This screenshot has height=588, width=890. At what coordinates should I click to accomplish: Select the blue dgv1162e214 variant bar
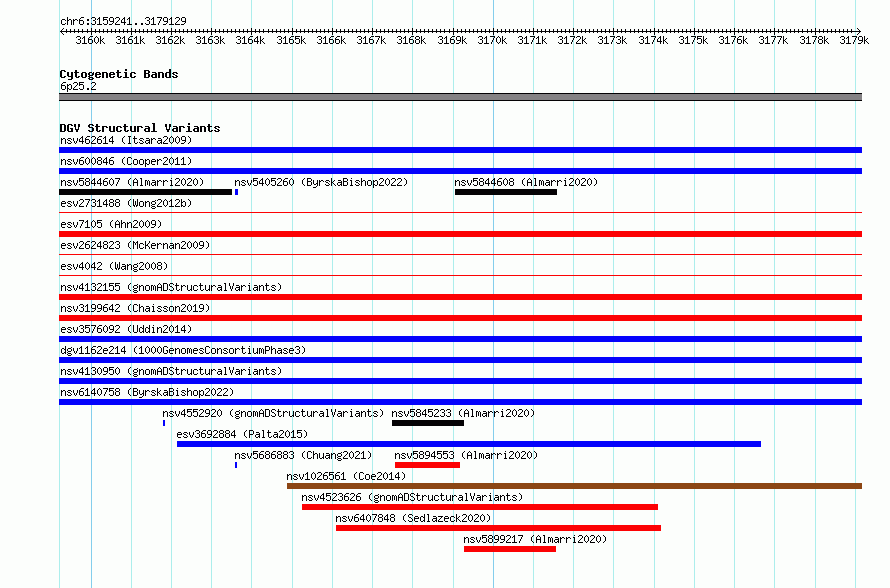[460, 360]
